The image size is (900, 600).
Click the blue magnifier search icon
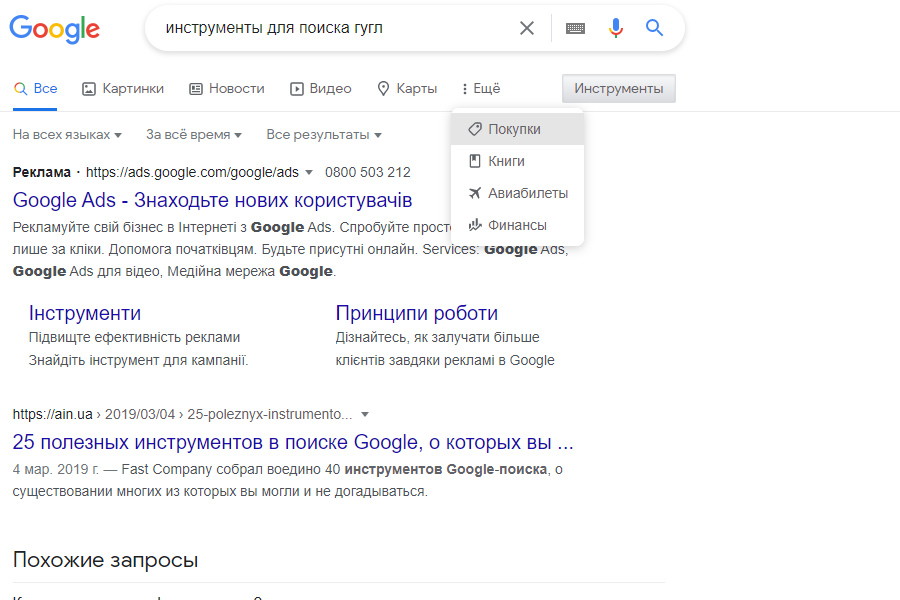click(x=655, y=28)
